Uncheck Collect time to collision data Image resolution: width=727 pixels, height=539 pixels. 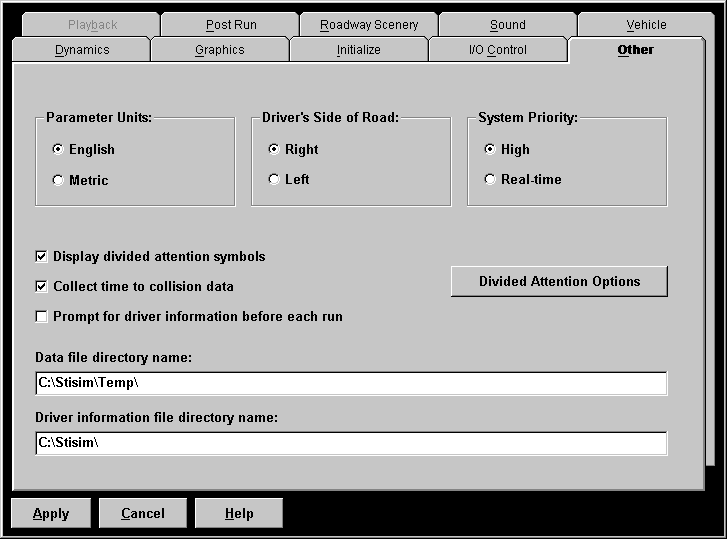click(x=42, y=287)
